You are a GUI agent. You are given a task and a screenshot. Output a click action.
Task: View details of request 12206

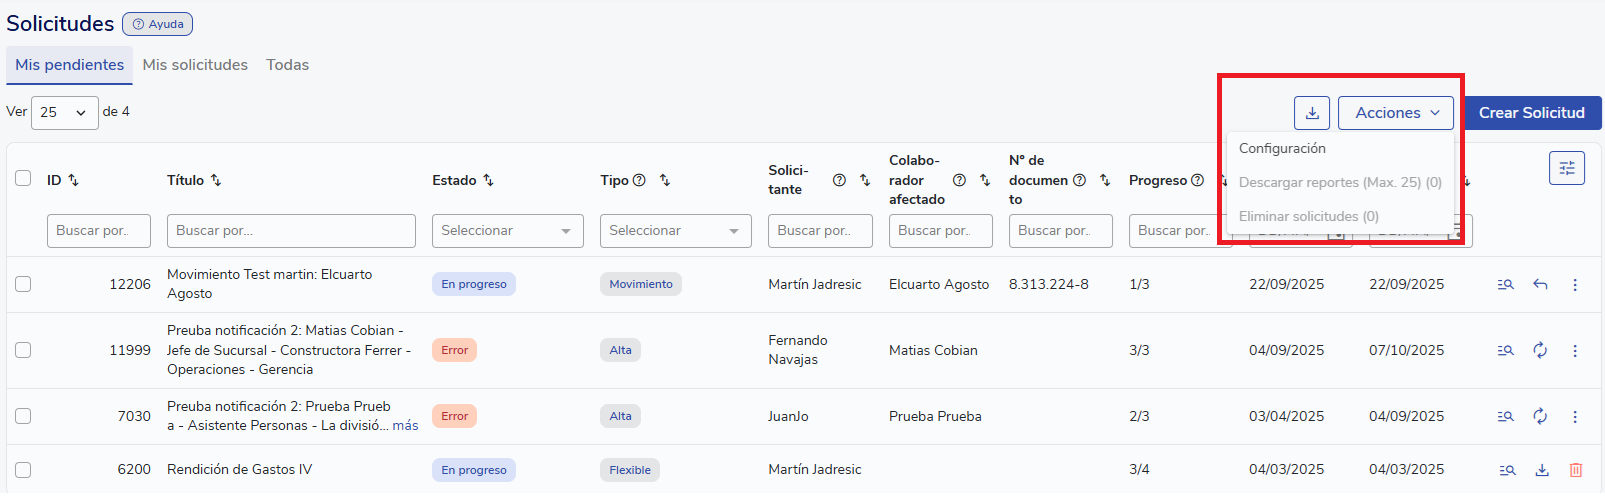(1505, 285)
